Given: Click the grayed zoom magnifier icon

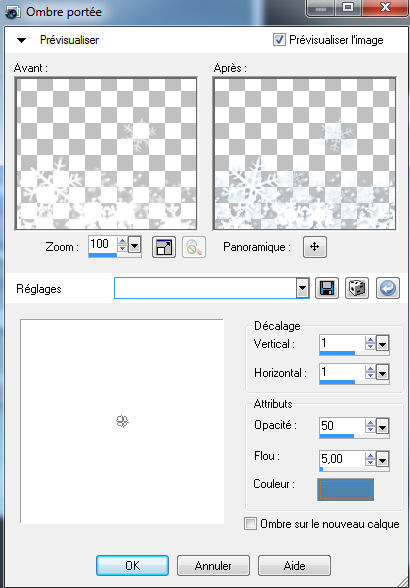Looking at the screenshot, I should tap(194, 247).
